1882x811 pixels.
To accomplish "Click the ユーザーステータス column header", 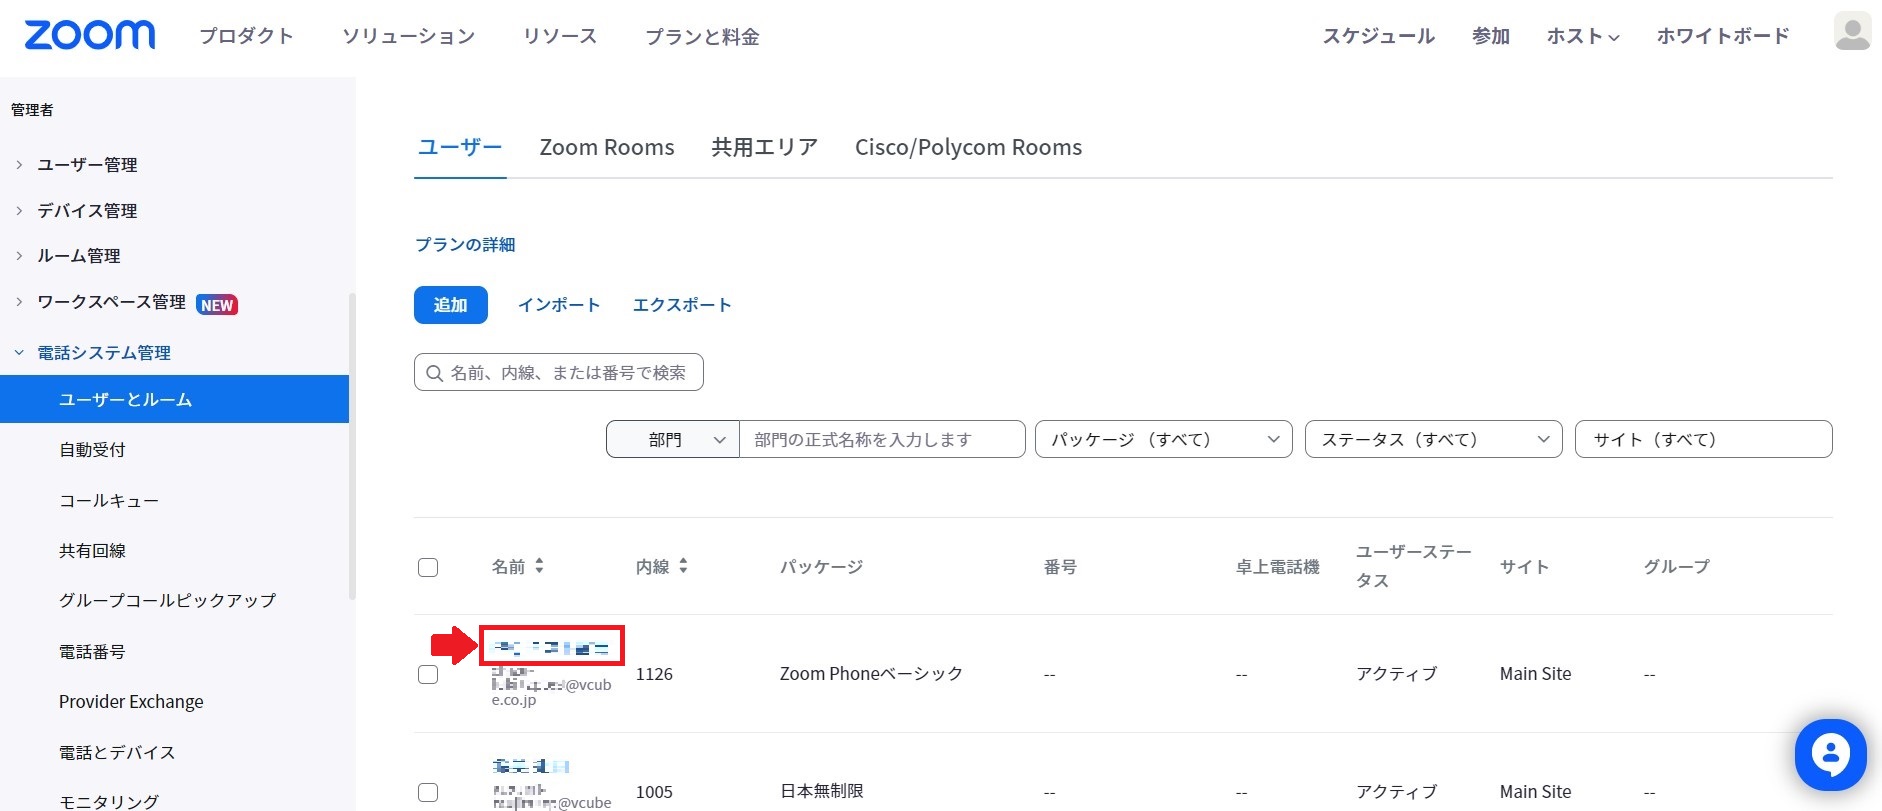I will [x=1413, y=566].
